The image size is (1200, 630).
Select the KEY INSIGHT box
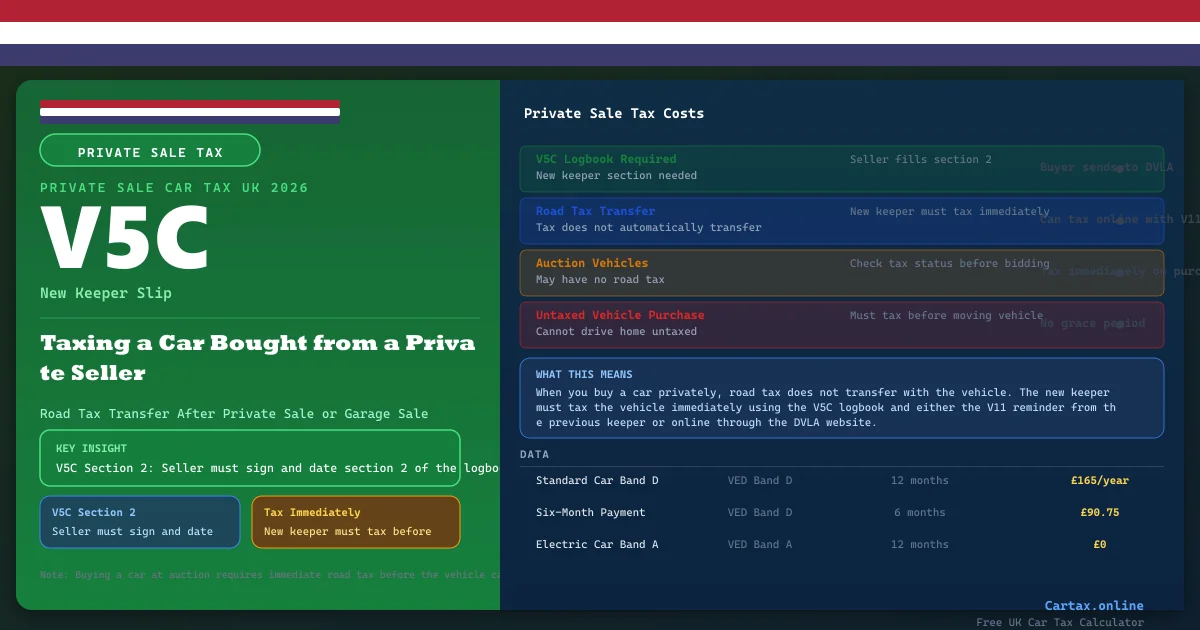[x=250, y=458]
